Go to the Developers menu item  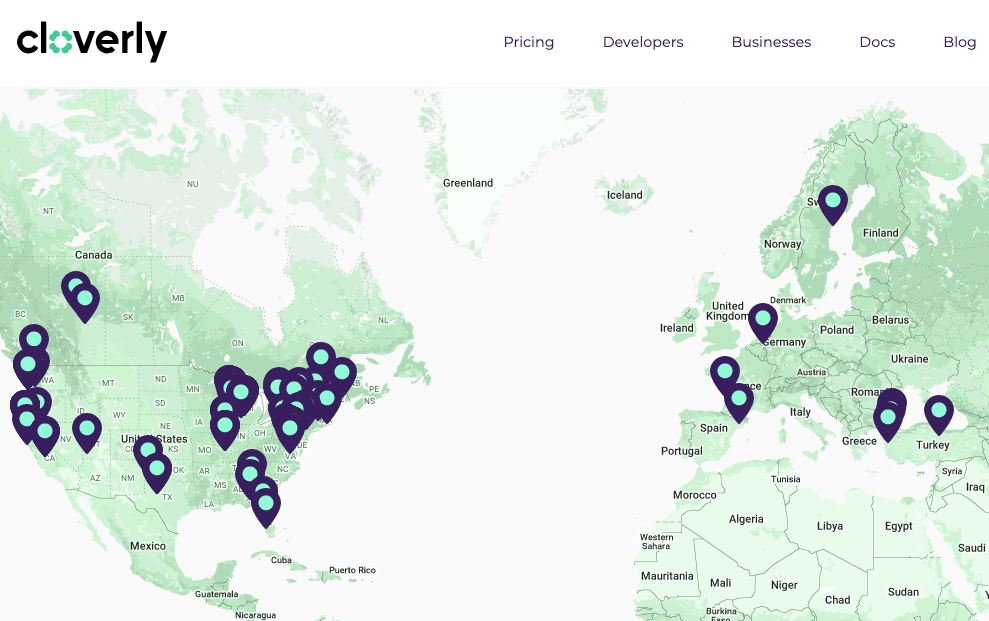coord(643,42)
